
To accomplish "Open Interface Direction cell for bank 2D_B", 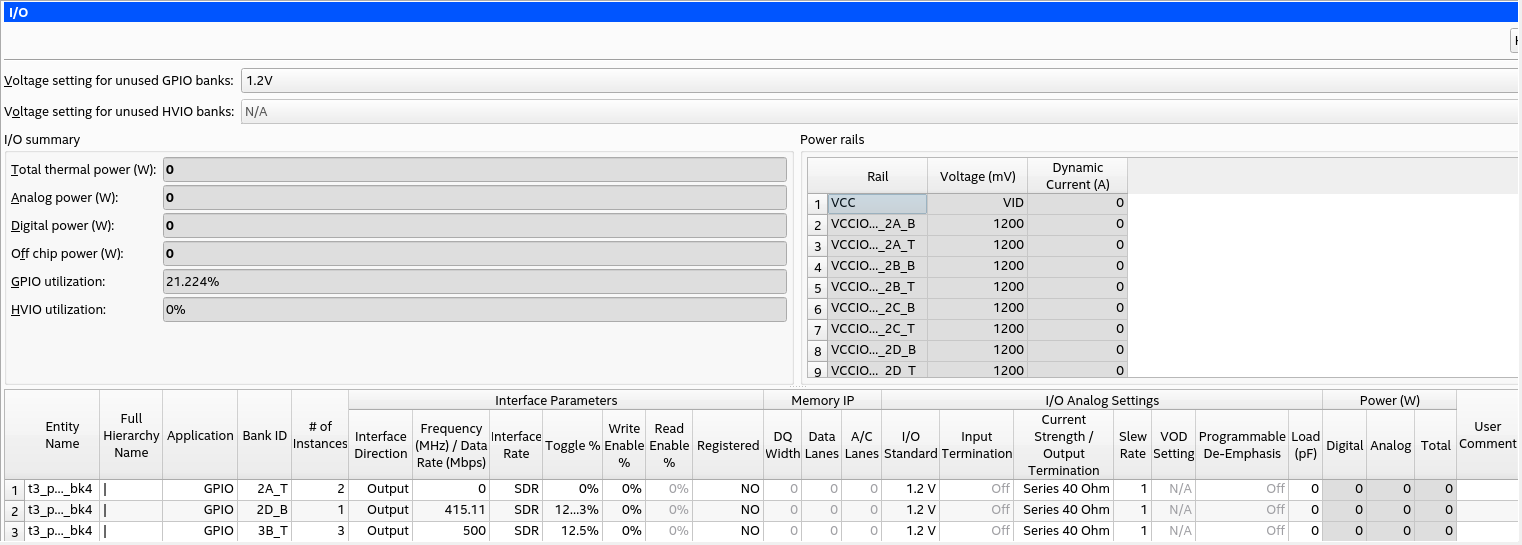I will pyautogui.click(x=380, y=510).
